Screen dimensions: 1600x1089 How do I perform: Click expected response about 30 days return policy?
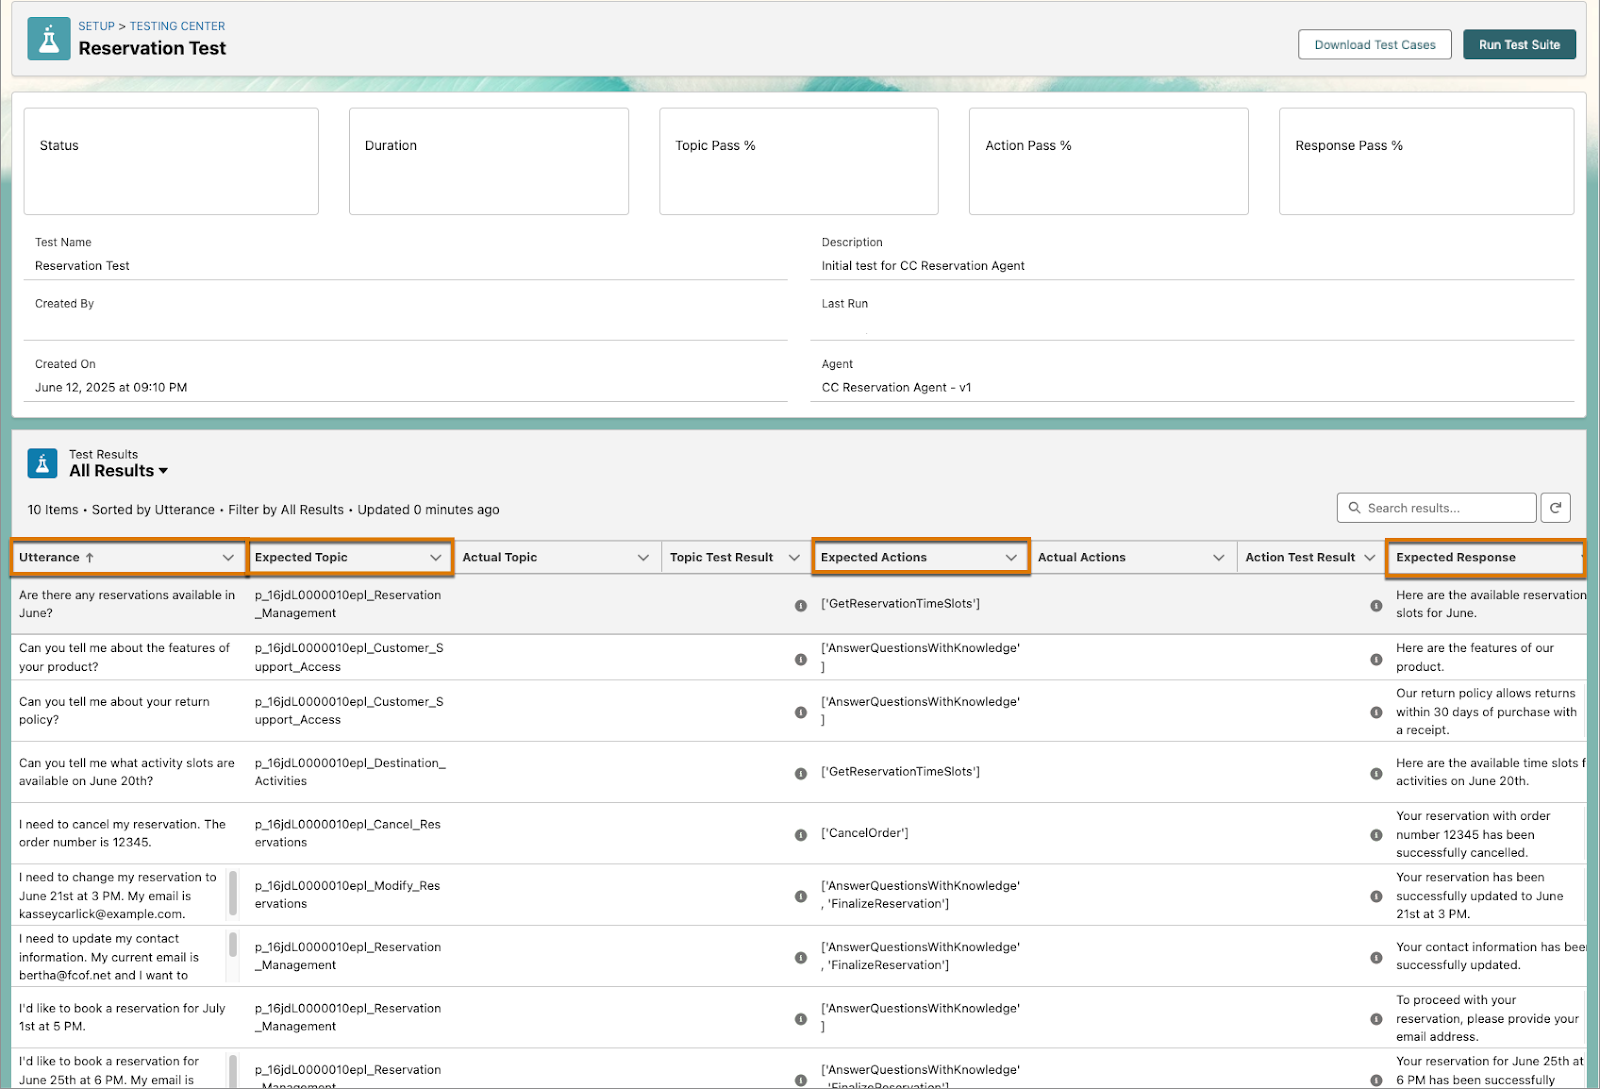pos(1486,711)
